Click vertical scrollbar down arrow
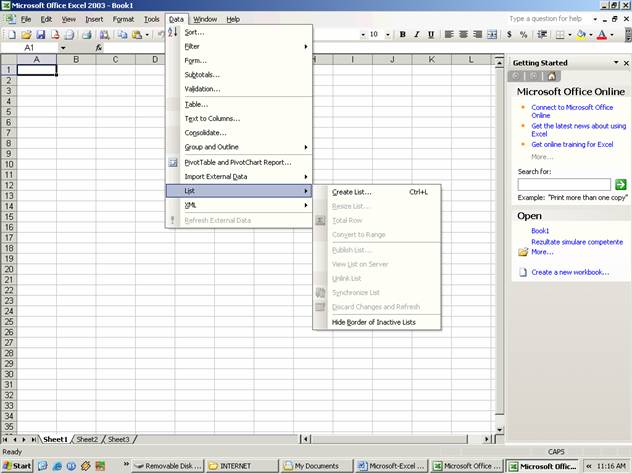The height and width of the screenshot is (474, 632). click(x=499, y=430)
